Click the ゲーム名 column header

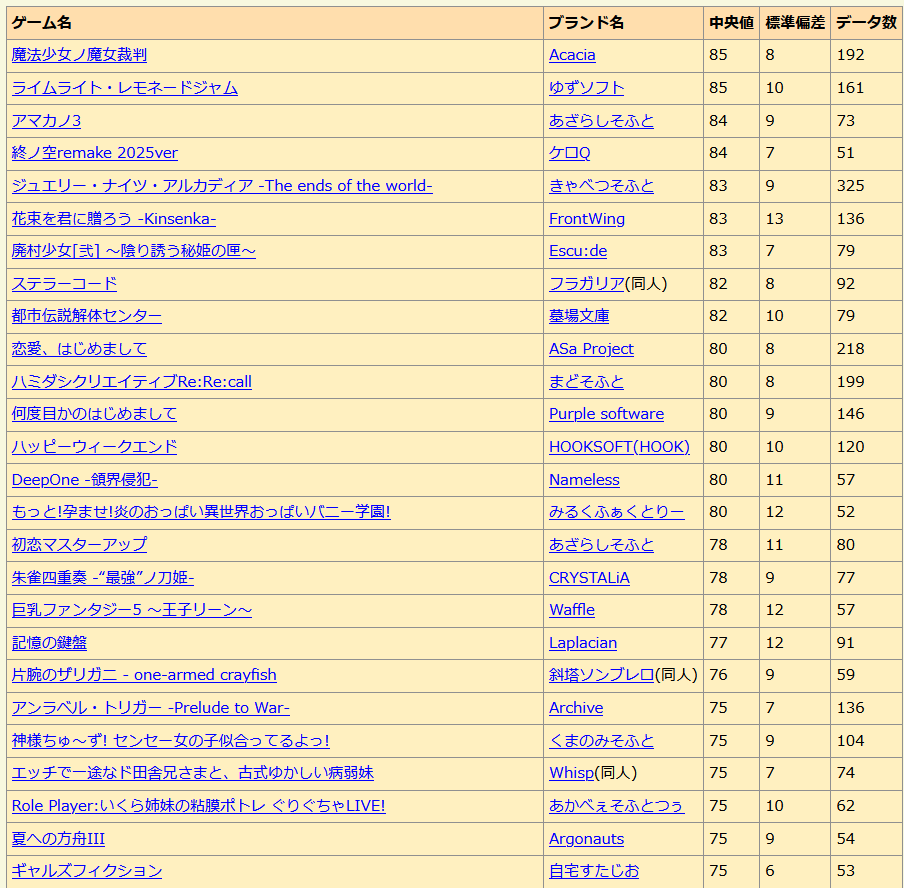pyautogui.click(x=274, y=23)
